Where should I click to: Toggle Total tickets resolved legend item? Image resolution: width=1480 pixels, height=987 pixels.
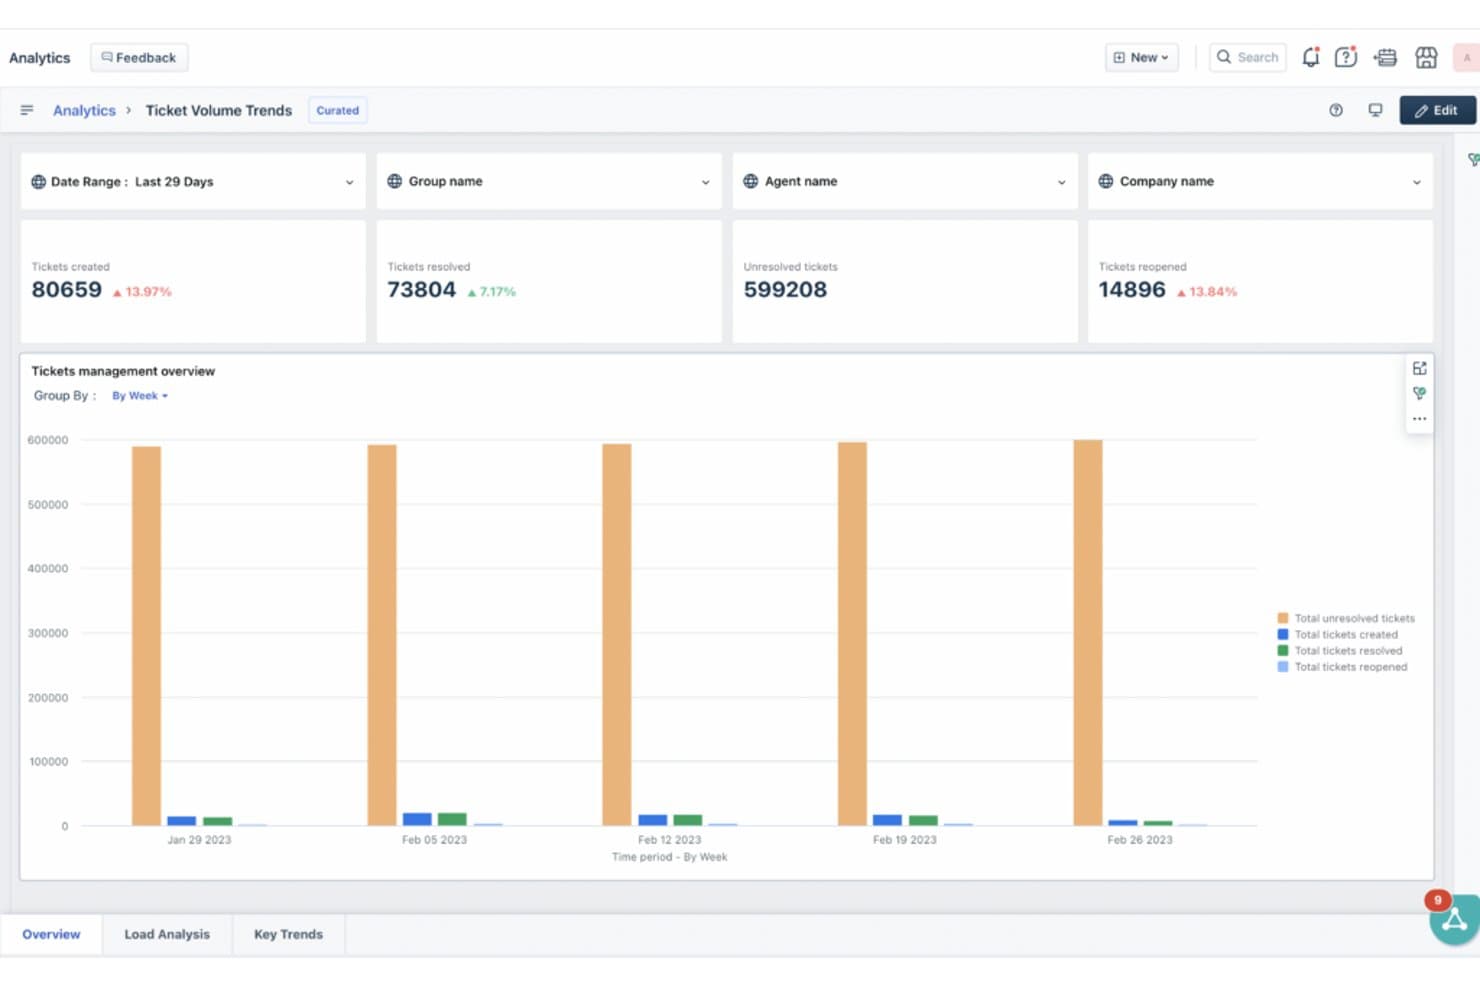point(1340,650)
